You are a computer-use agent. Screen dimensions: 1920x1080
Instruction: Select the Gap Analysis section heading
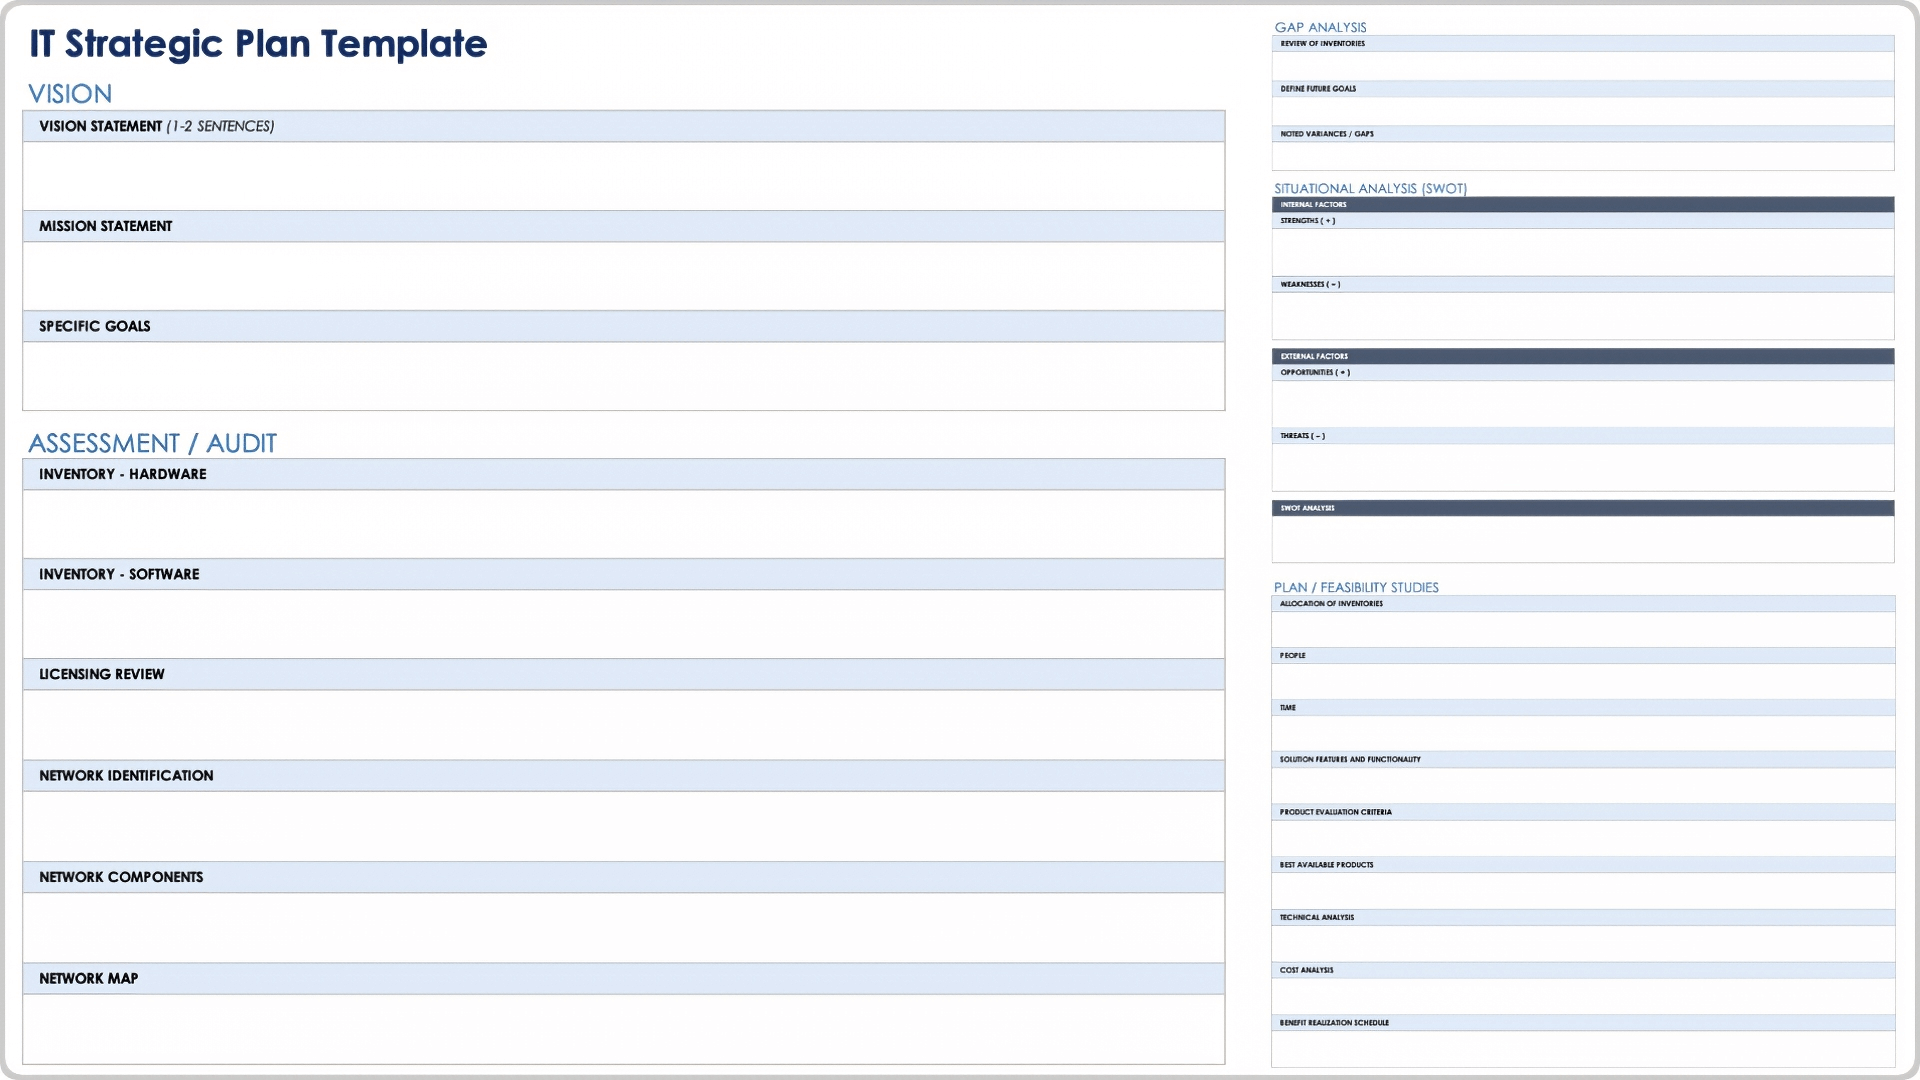tap(1320, 27)
